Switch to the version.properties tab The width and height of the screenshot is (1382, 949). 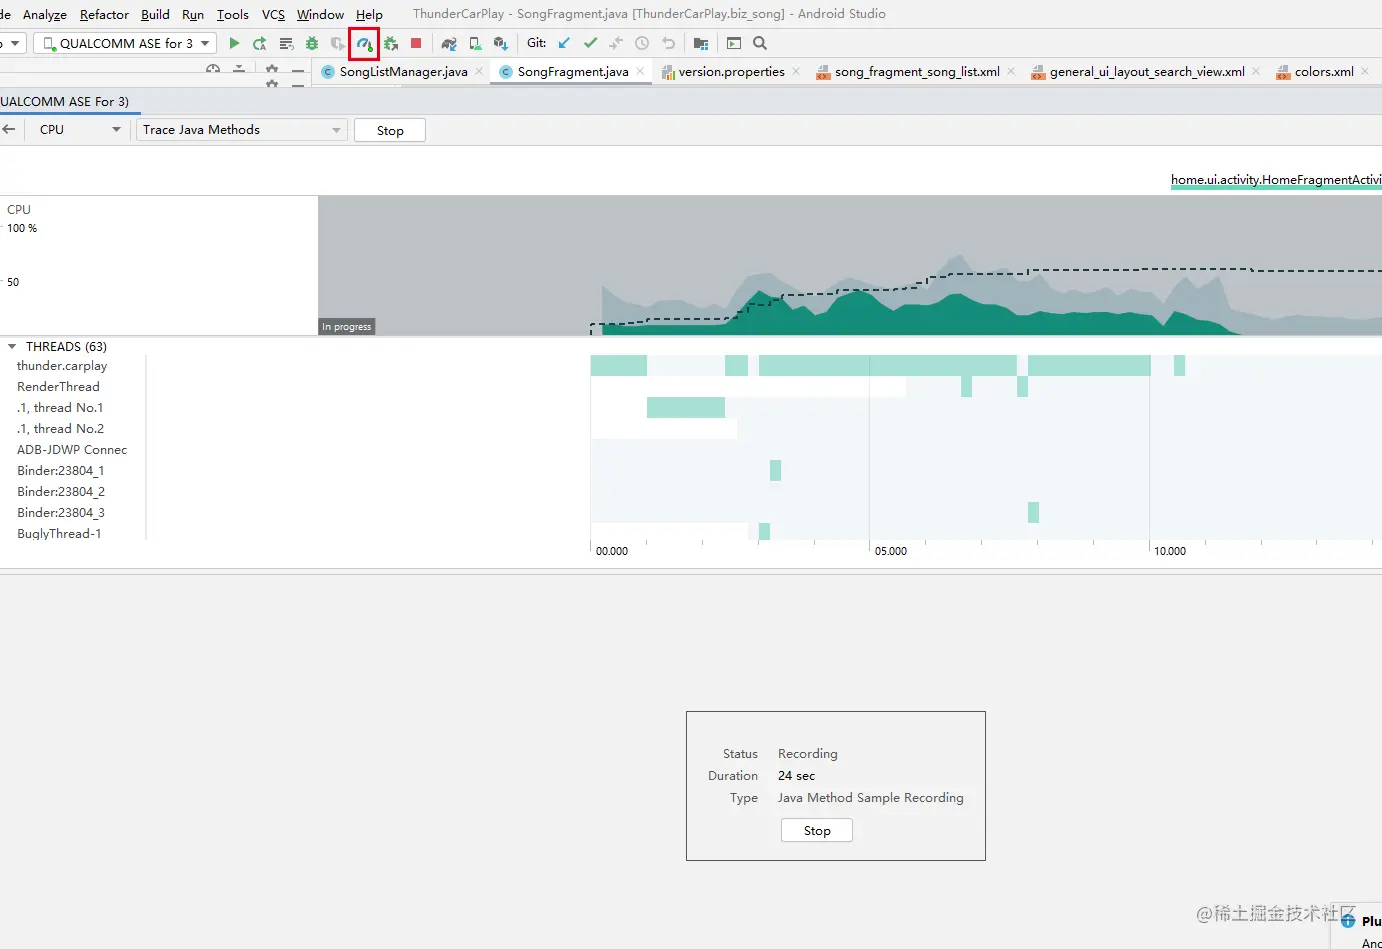731,72
